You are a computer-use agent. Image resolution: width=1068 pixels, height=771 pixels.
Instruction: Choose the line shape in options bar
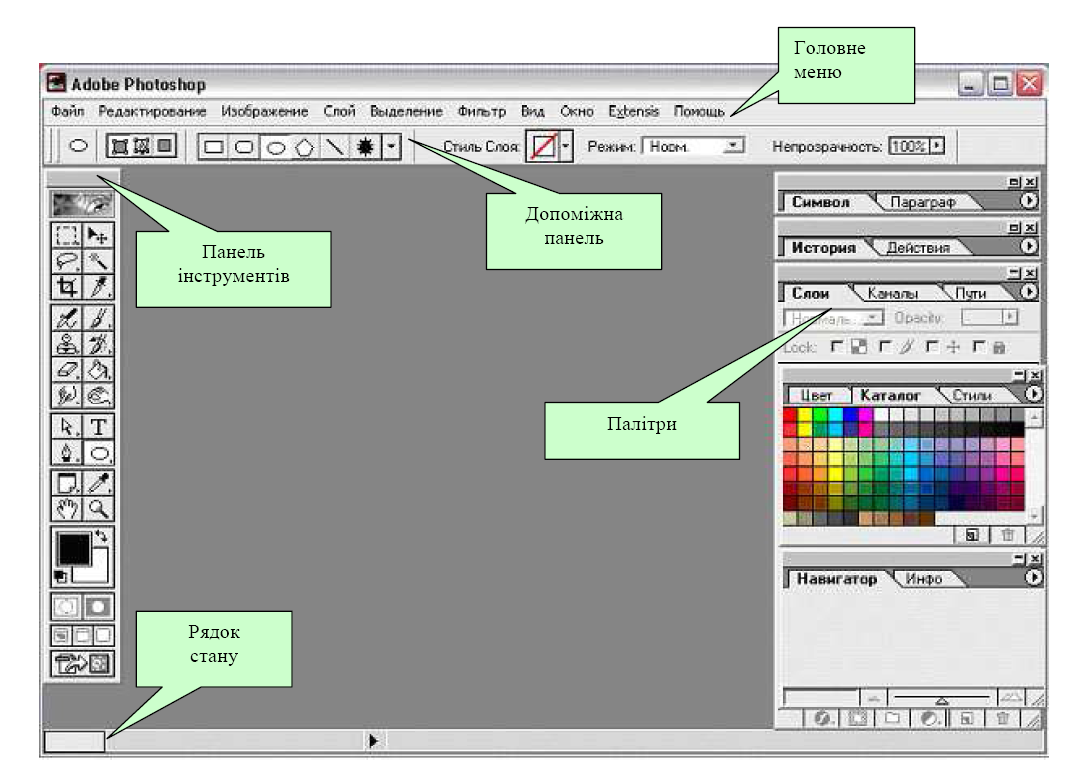[334, 146]
